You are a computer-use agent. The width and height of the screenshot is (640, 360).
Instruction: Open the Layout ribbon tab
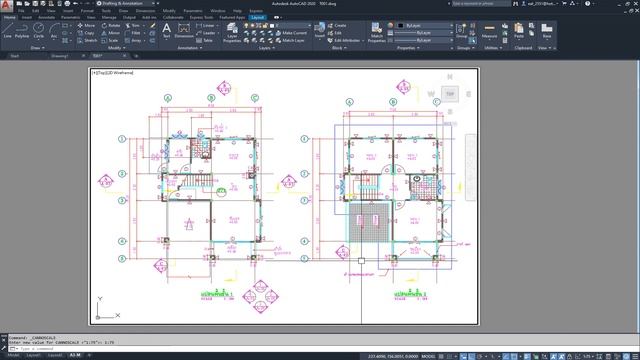(258, 18)
